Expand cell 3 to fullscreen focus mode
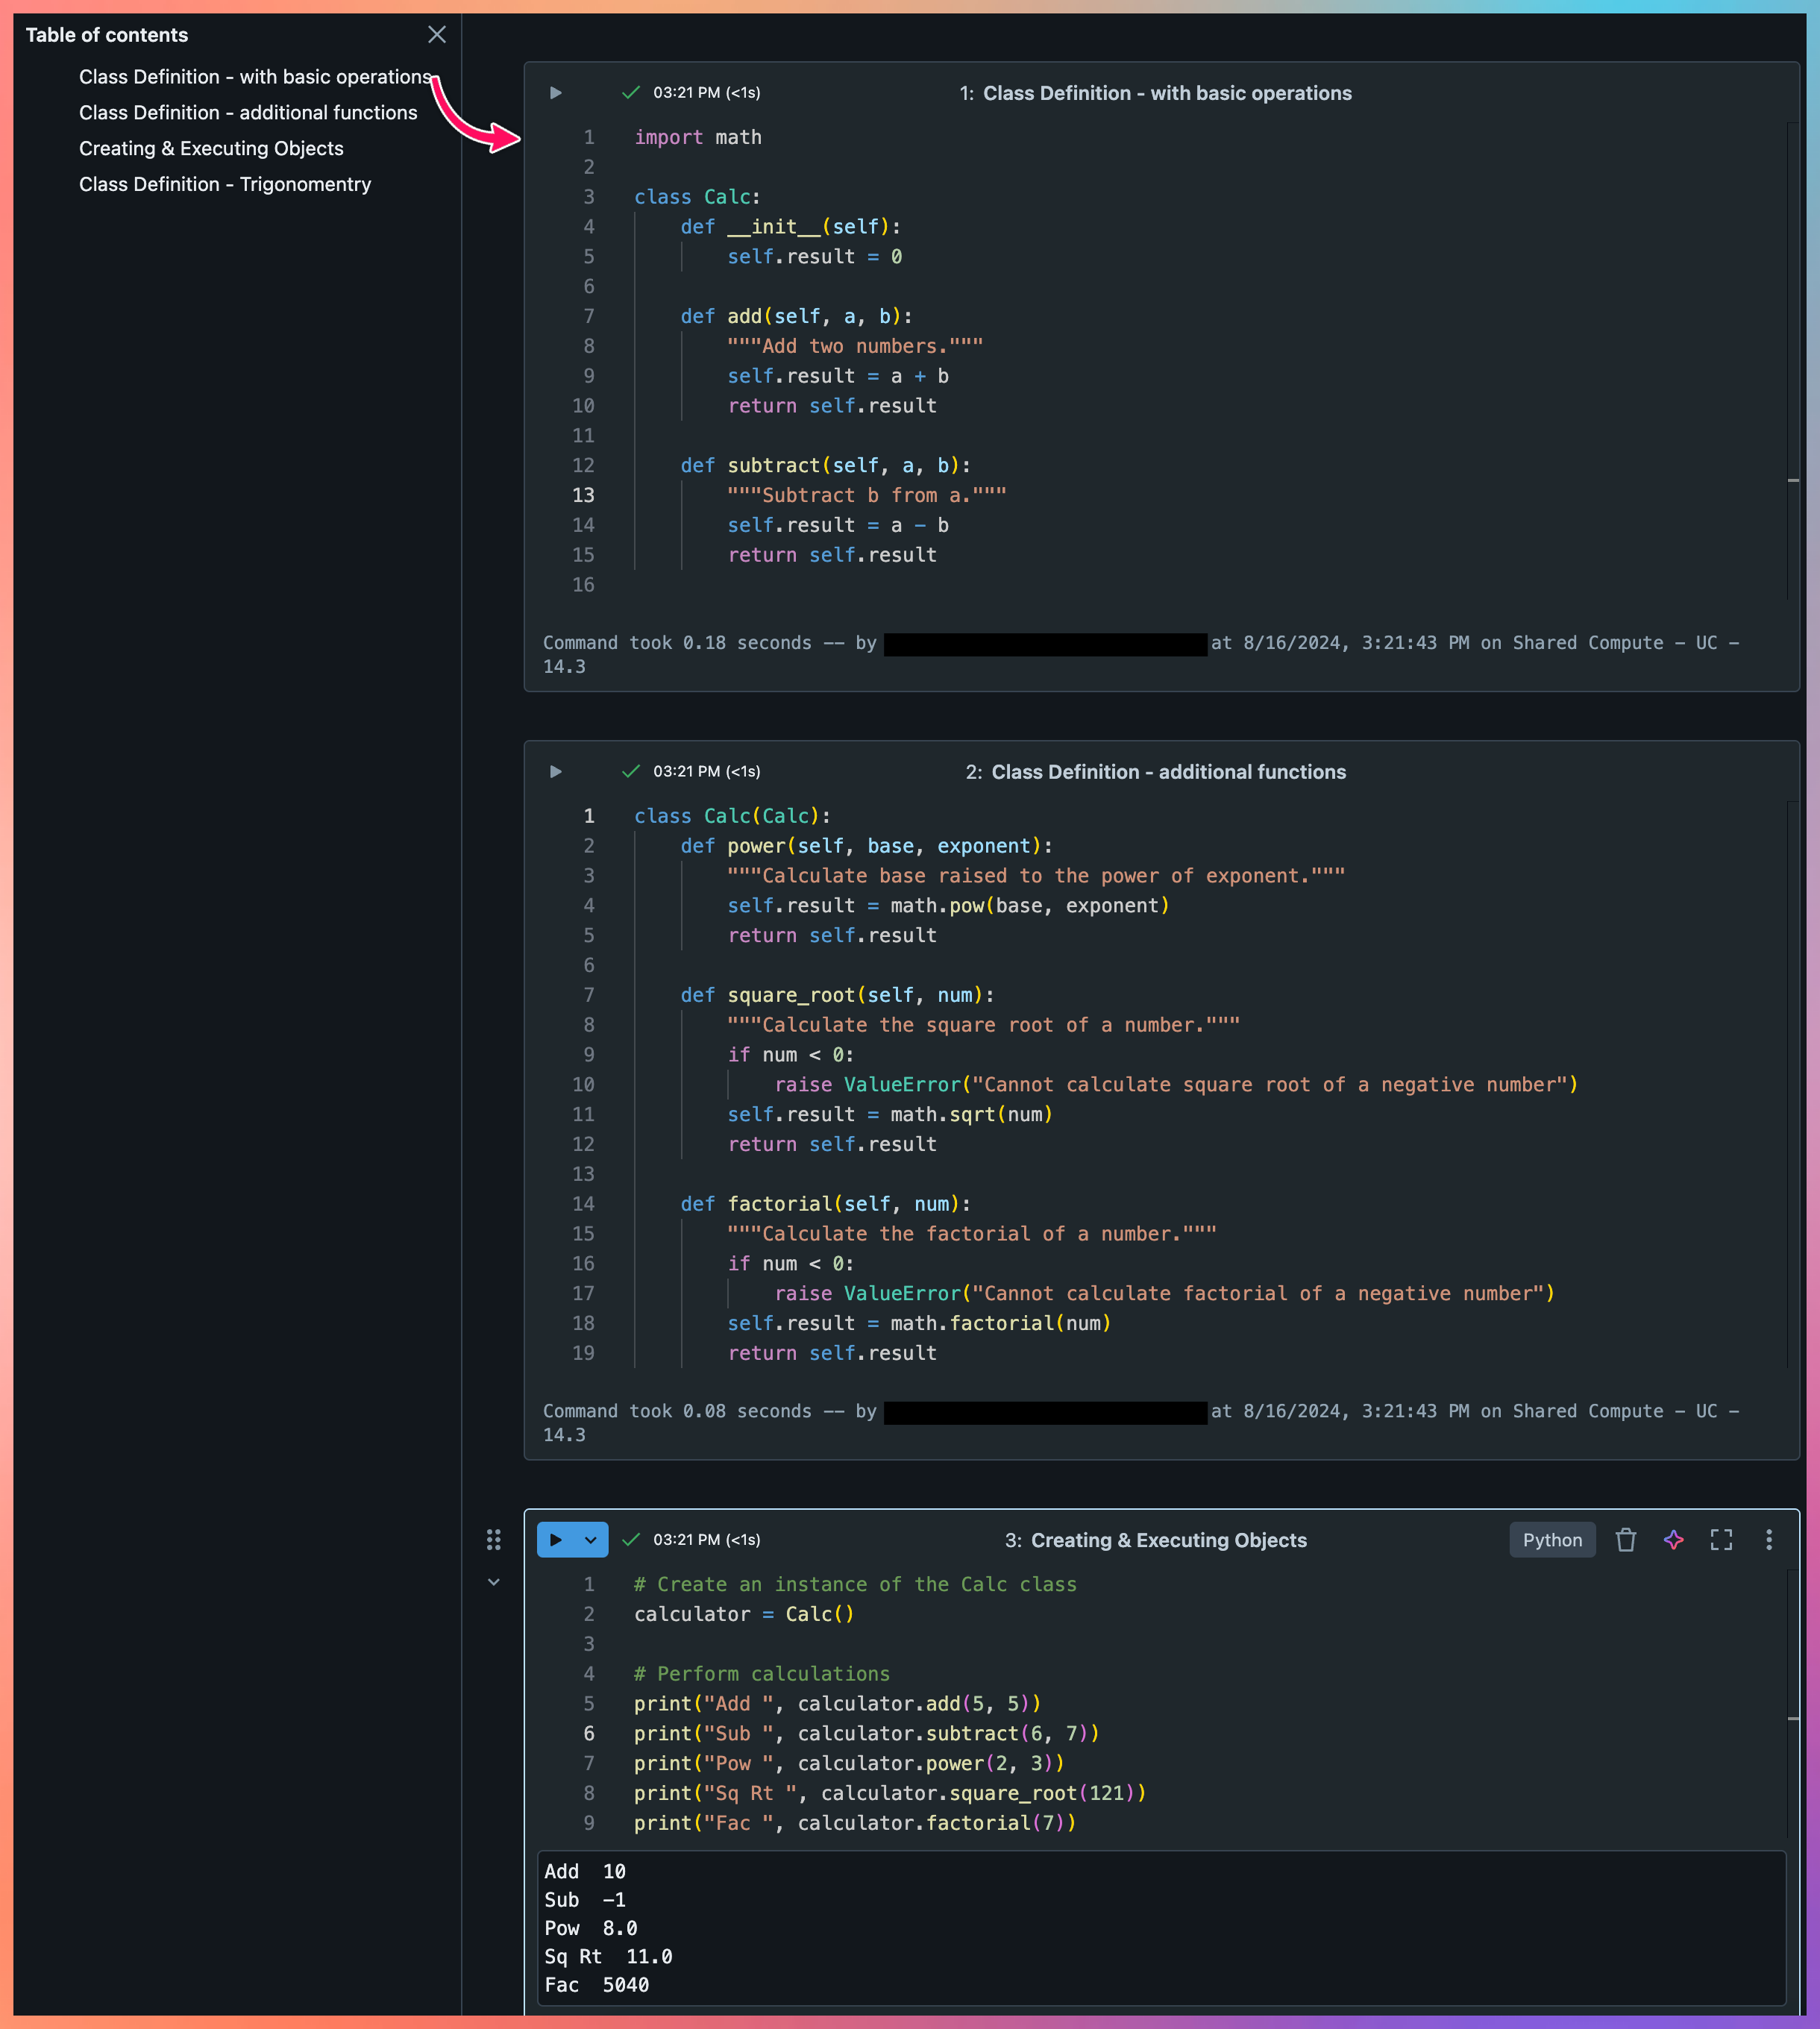 (1721, 1540)
